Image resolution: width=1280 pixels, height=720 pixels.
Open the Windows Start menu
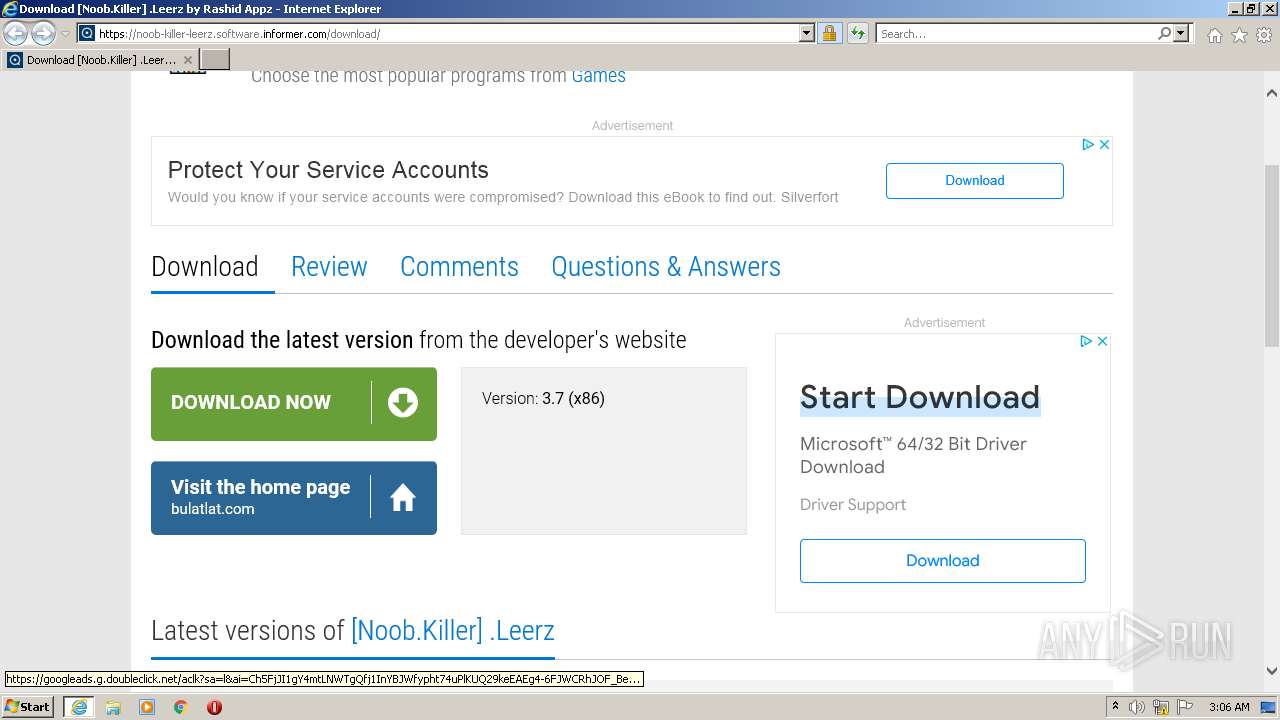point(27,706)
